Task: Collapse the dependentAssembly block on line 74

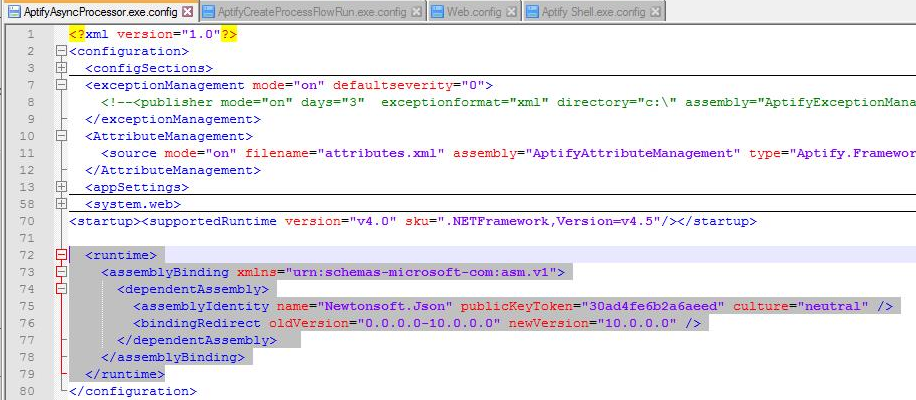Action: pyautogui.click(x=61, y=288)
